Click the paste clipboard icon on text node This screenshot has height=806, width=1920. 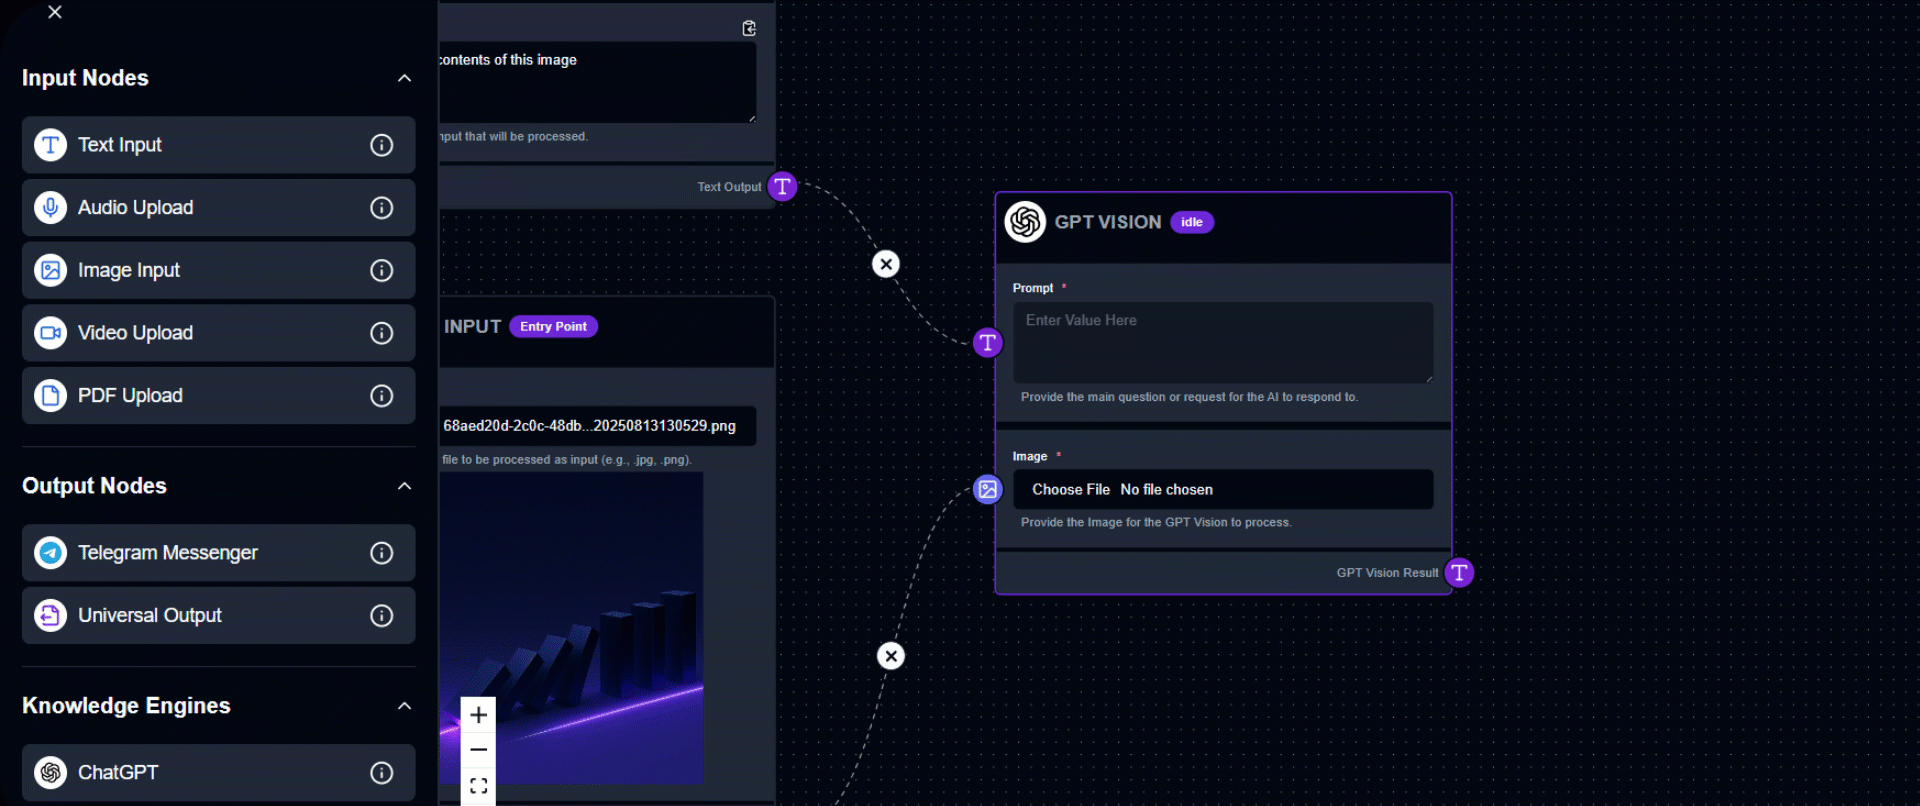pyautogui.click(x=749, y=28)
